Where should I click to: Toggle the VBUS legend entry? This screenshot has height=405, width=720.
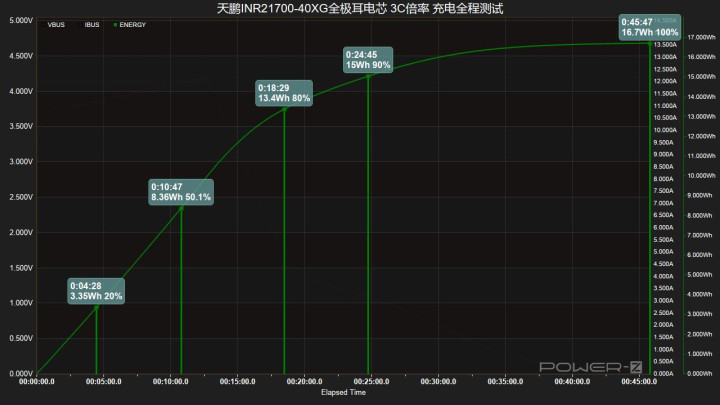(x=53, y=25)
